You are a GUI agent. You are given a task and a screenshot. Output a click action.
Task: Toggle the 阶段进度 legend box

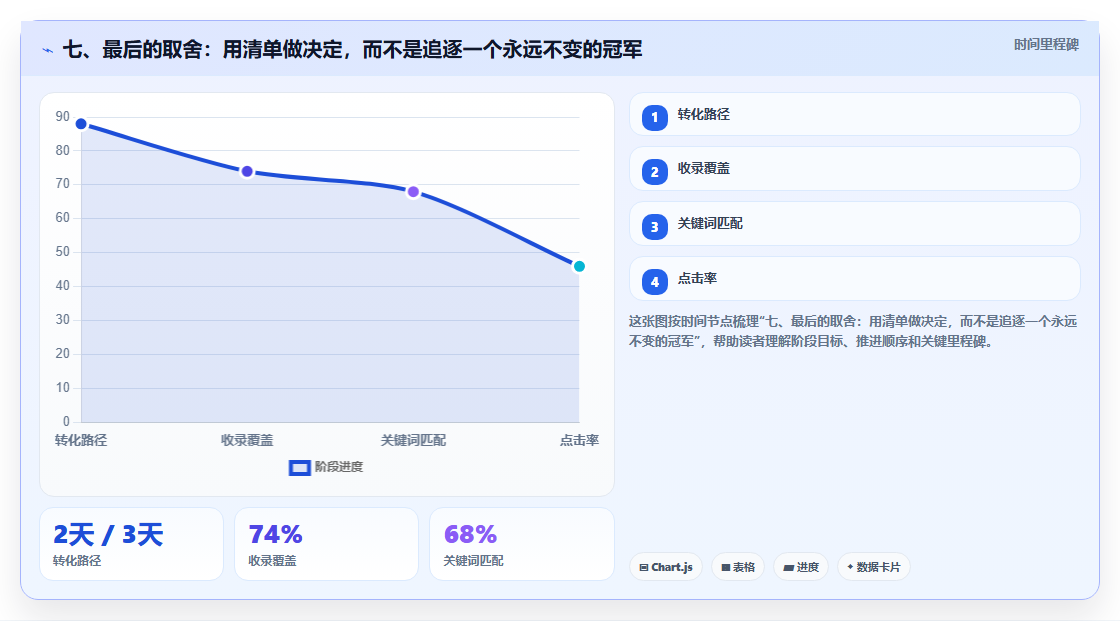[x=299, y=468]
